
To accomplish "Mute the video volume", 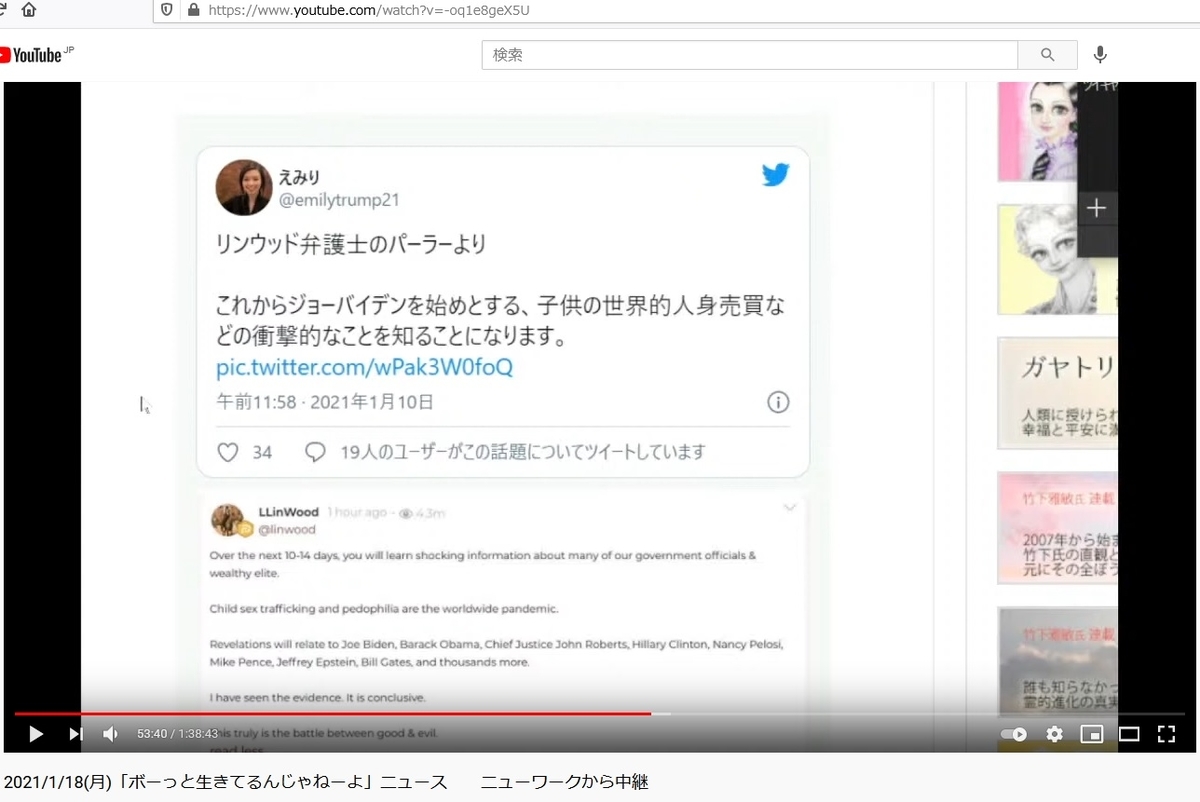I will [110, 734].
